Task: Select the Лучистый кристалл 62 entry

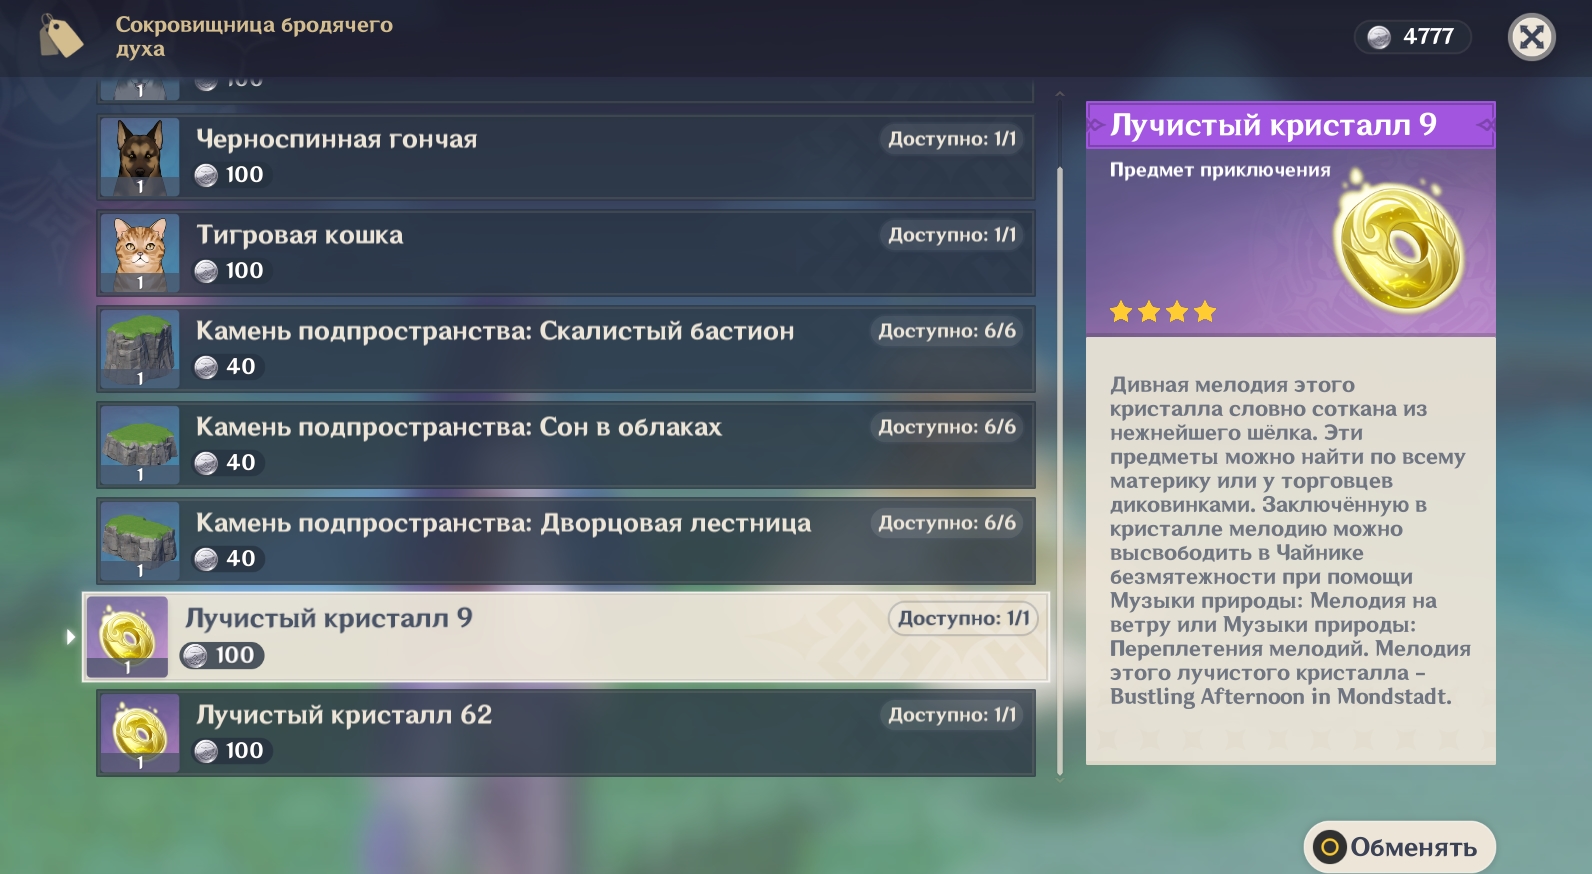Action: 566,732
